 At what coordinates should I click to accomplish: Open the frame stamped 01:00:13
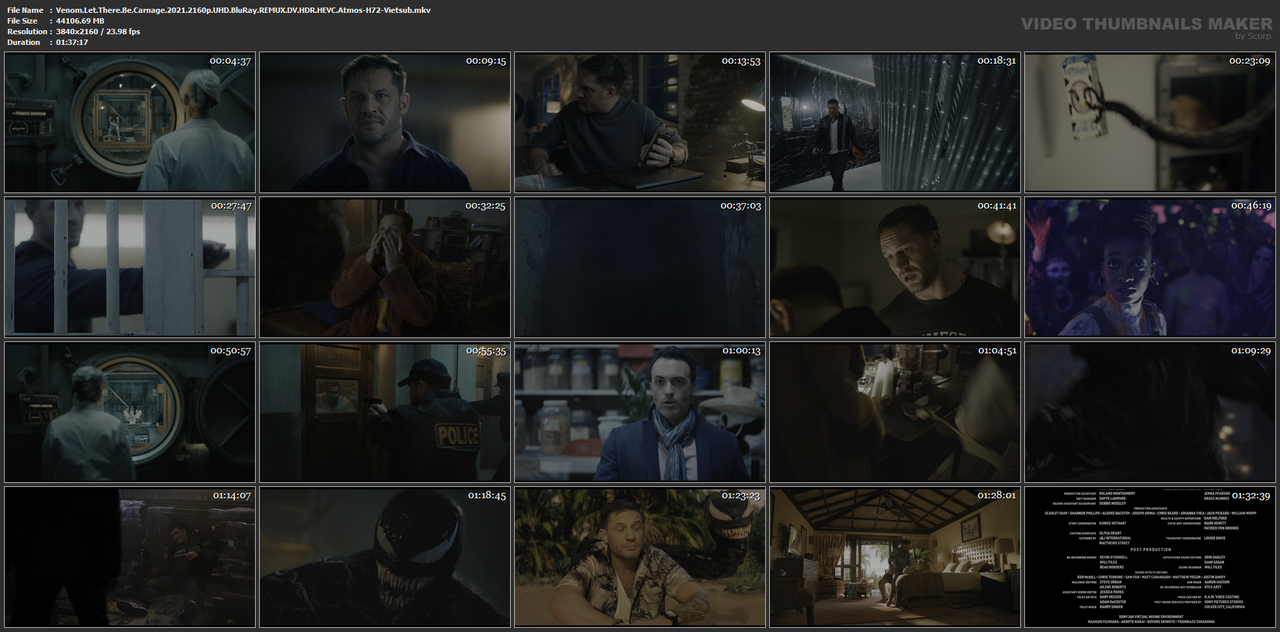pos(640,412)
